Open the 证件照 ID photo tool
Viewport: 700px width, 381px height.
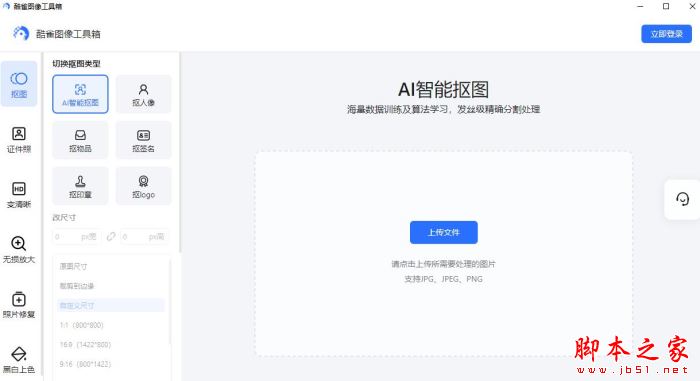[x=19, y=139]
